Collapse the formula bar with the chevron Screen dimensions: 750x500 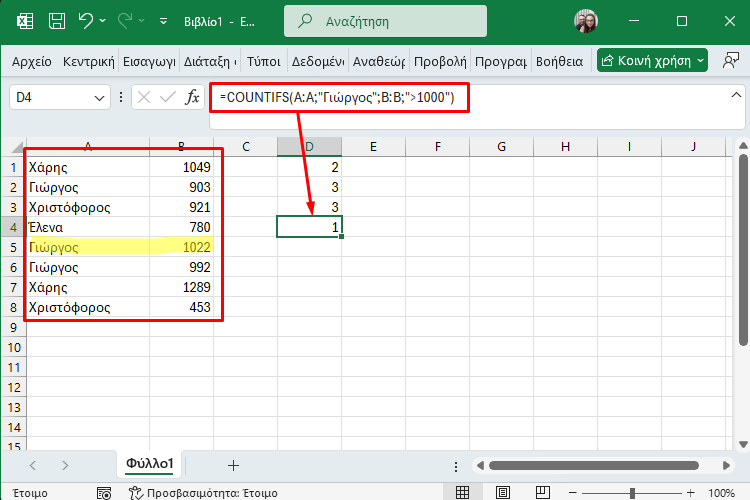(736, 95)
